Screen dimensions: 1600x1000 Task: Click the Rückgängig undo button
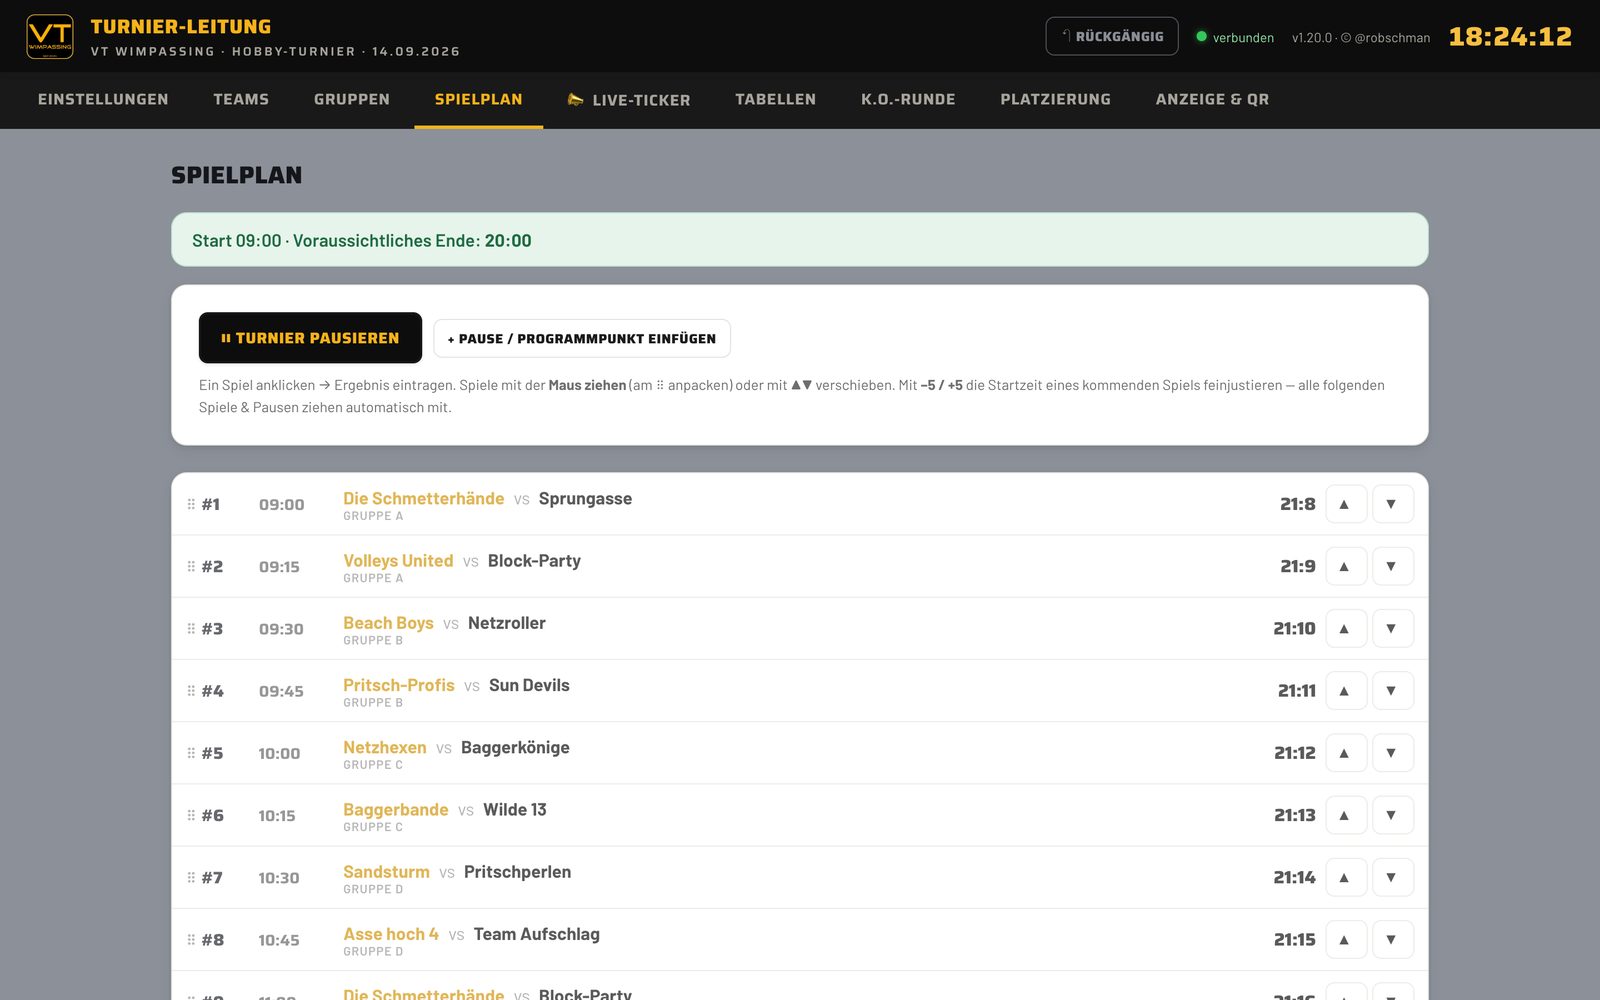[1112, 36]
